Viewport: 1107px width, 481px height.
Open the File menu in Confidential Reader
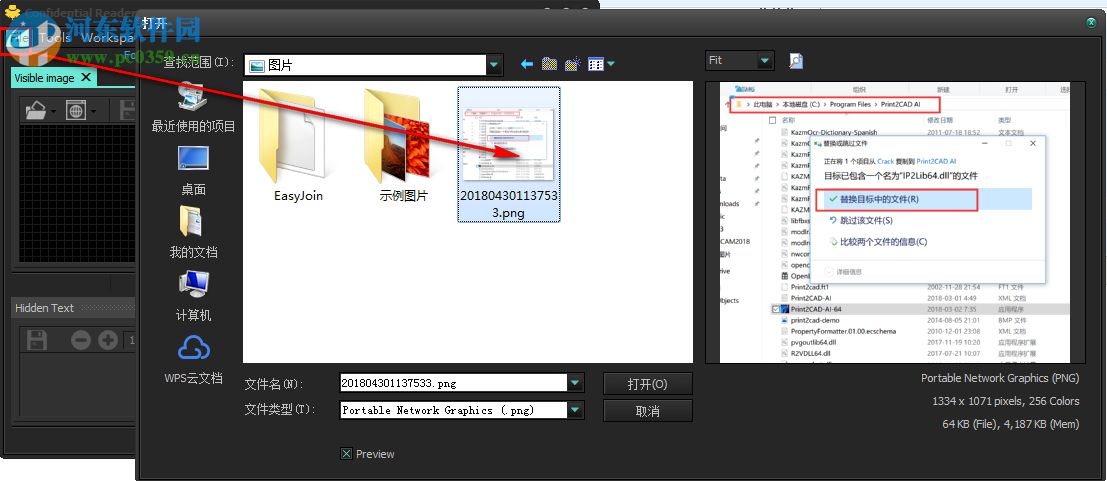click(20, 38)
